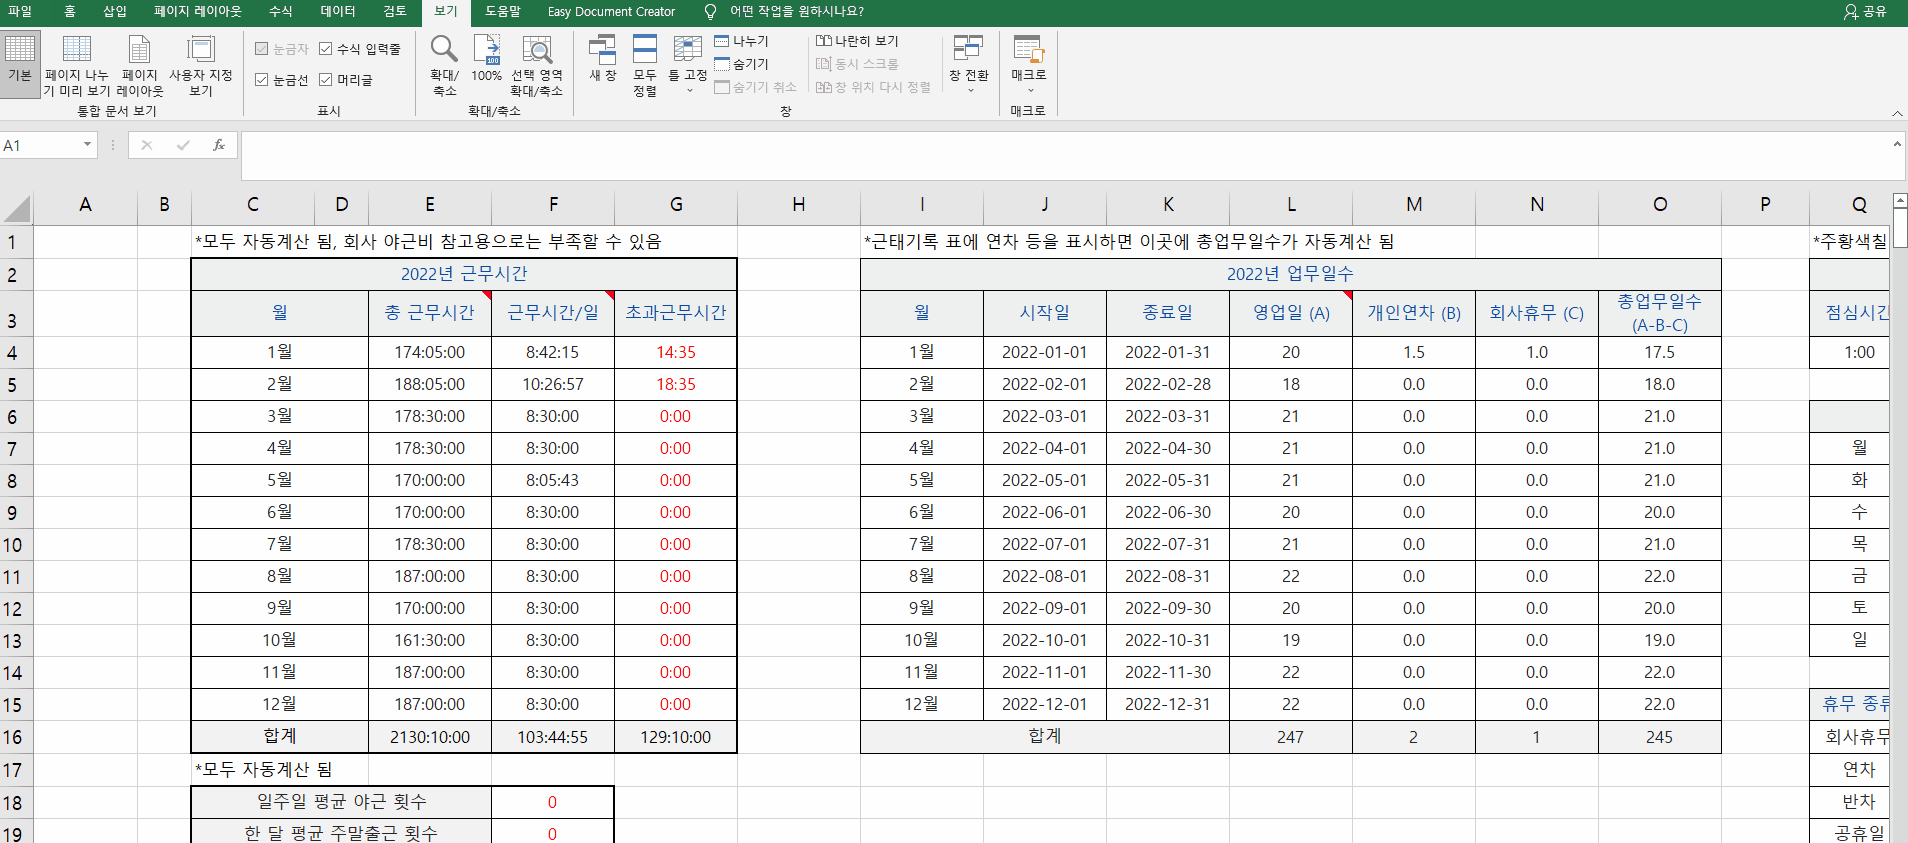Select column E header
This screenshot has width=1908, height=843.
coord(430,204)
